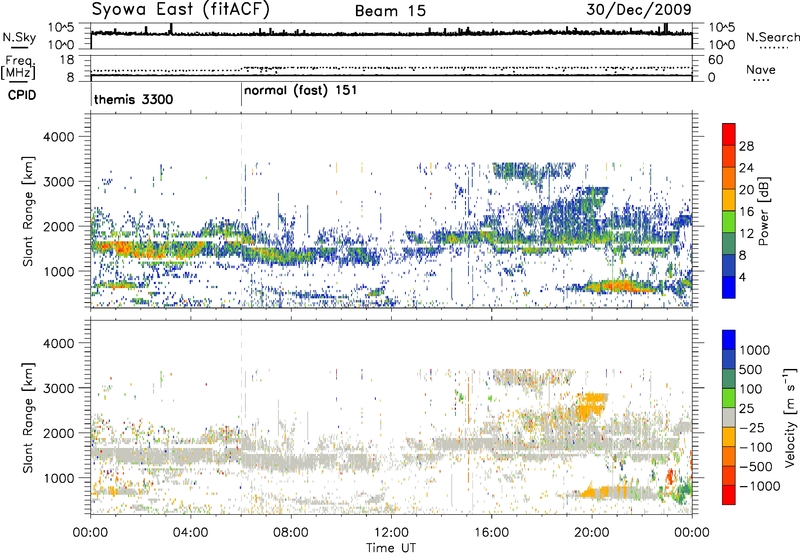Click the '18' tick on the Freq axis

67,60
